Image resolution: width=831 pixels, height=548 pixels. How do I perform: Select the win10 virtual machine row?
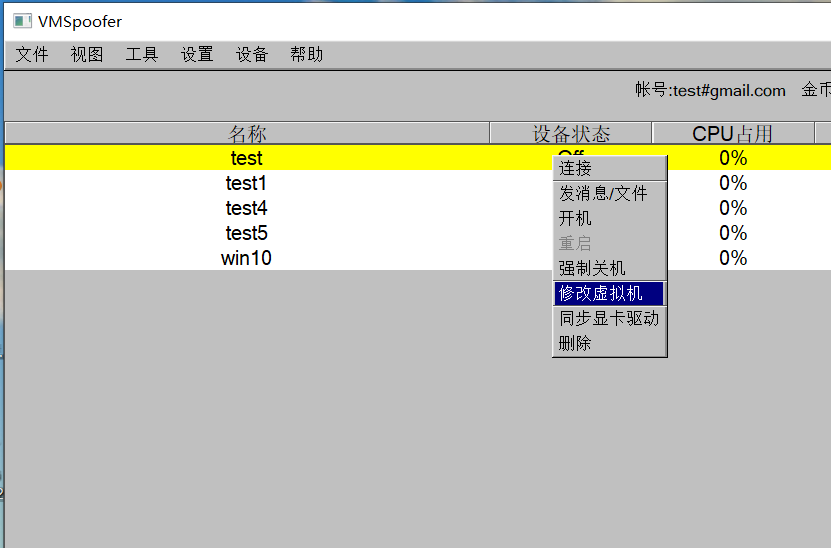pos(247,258)
